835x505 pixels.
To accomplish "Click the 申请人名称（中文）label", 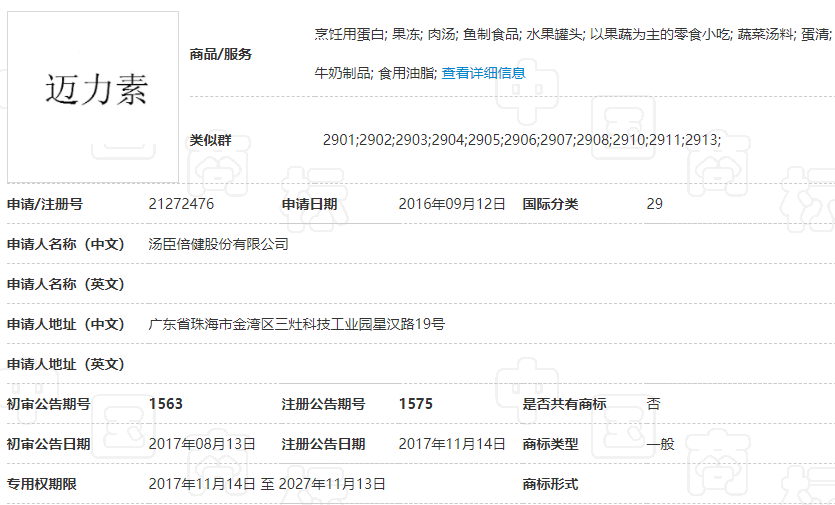I will pyautogui.click(x=66, y=244).
